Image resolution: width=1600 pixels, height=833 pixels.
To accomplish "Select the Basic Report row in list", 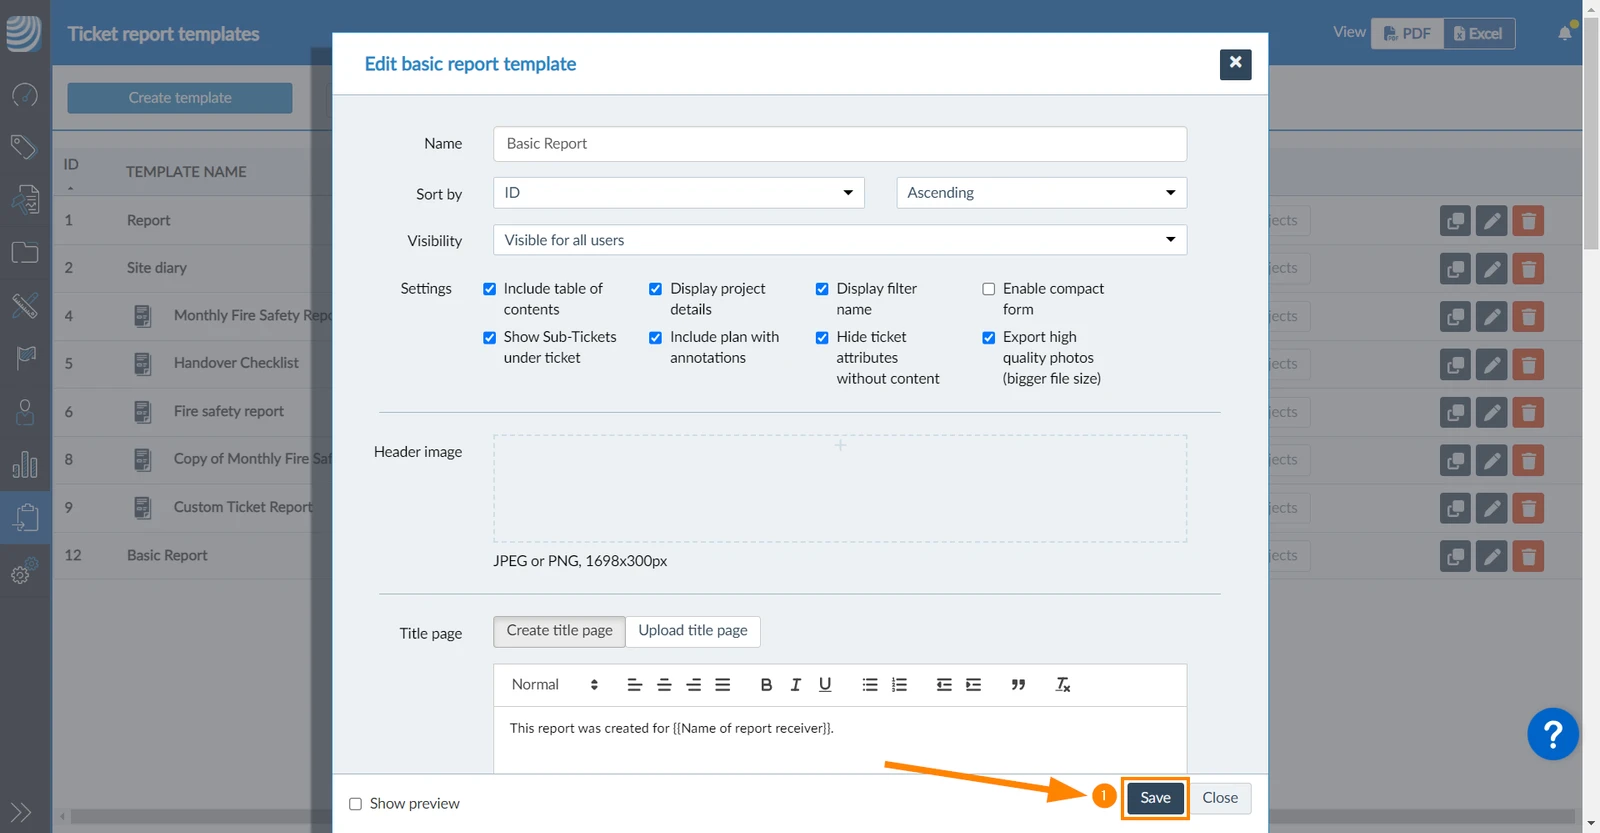I will [x=167, y=556].
